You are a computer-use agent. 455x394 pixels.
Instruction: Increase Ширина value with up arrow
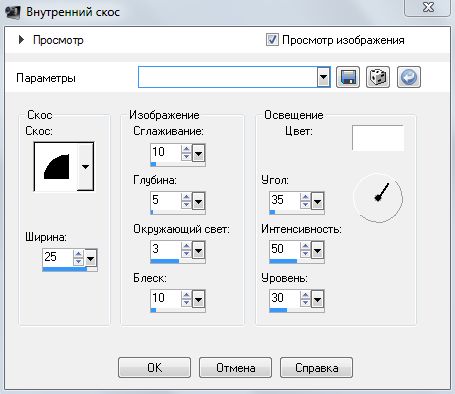tap(78, 254)
